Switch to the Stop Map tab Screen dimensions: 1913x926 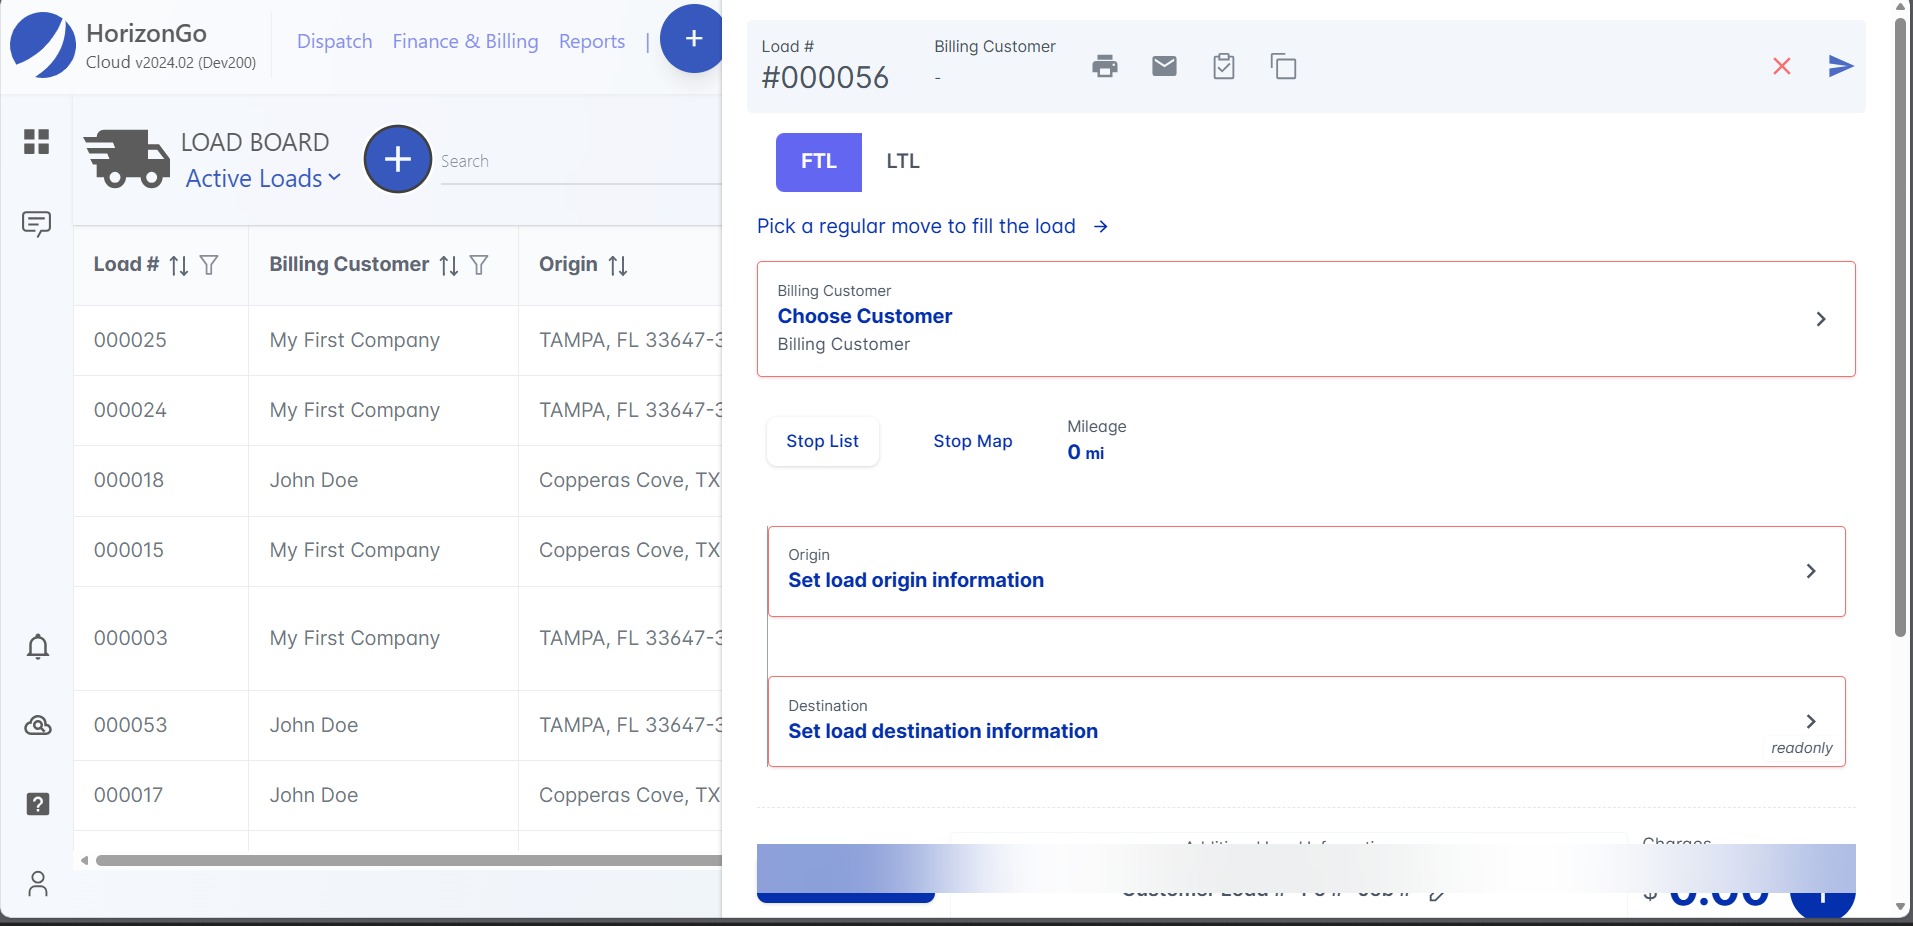coord(972,442)
